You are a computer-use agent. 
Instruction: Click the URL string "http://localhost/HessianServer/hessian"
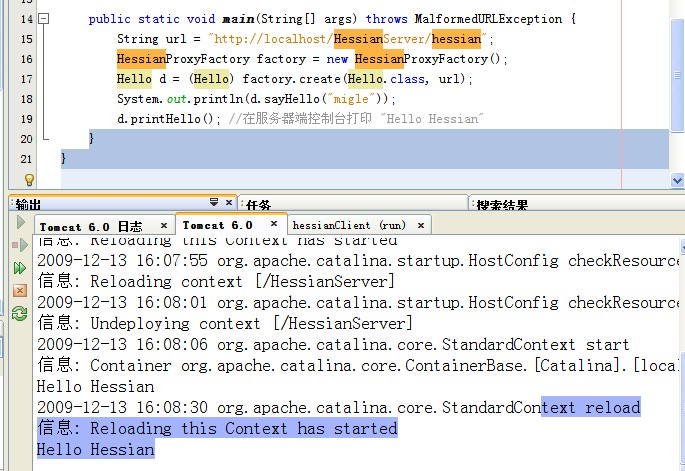coord(347,39)
